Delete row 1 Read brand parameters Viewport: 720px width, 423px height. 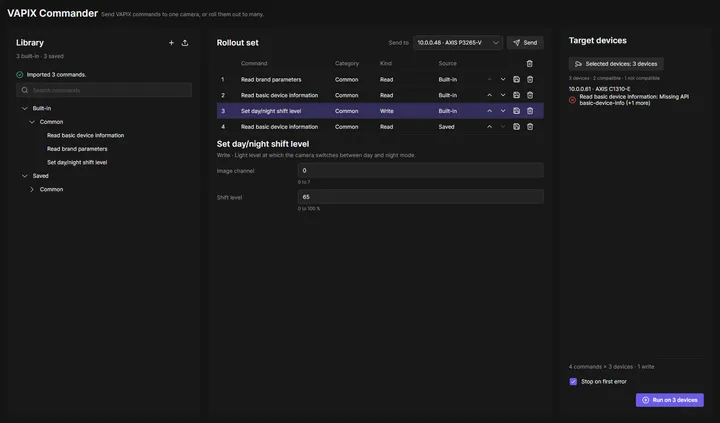[530, 79]
